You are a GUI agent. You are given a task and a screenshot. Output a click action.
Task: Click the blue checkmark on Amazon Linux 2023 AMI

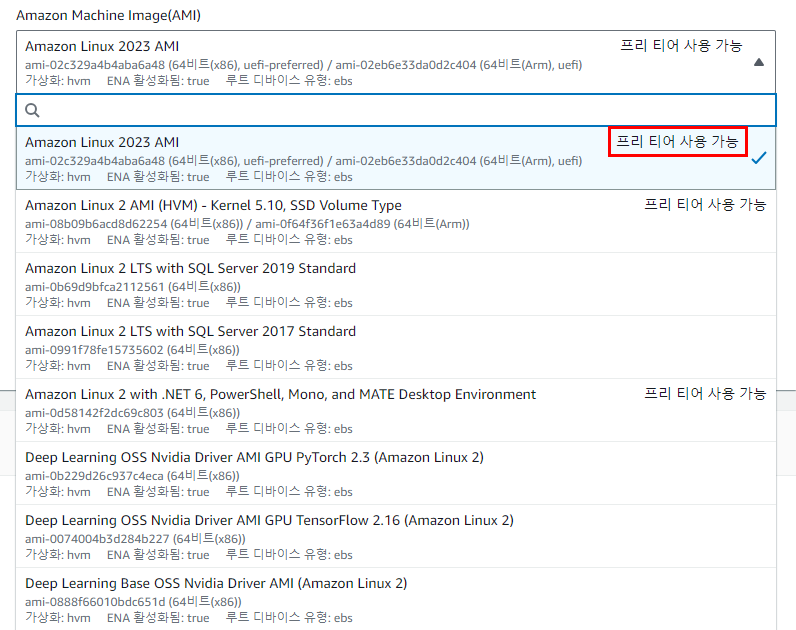759,158
